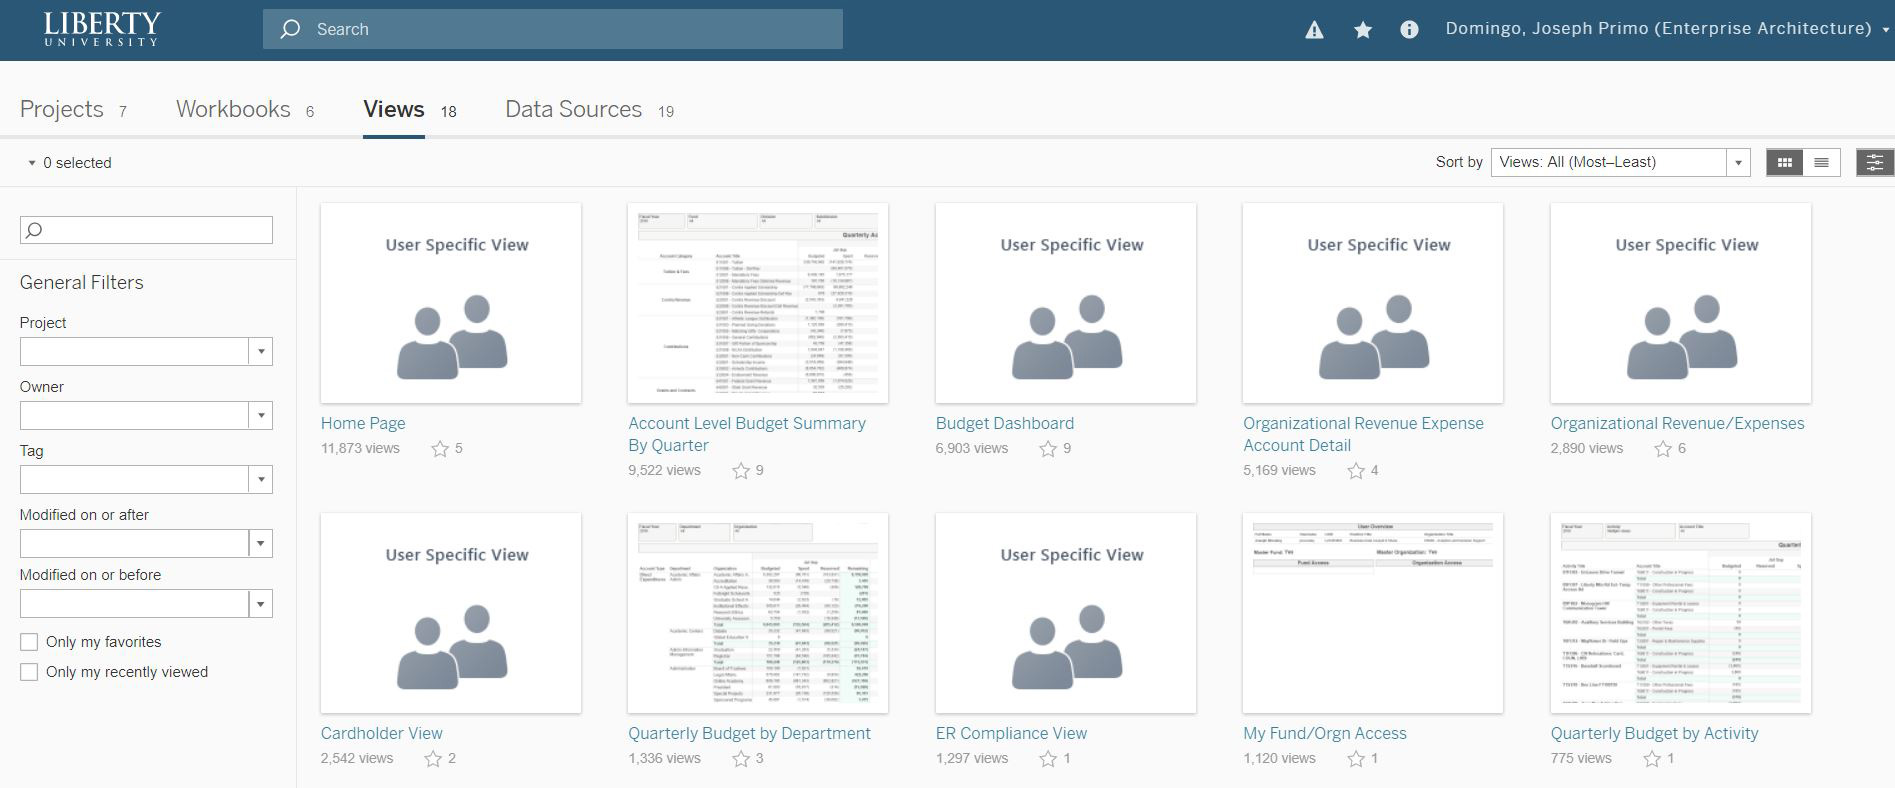Switch to the Data Sources tab

click(x=589, y=110)
